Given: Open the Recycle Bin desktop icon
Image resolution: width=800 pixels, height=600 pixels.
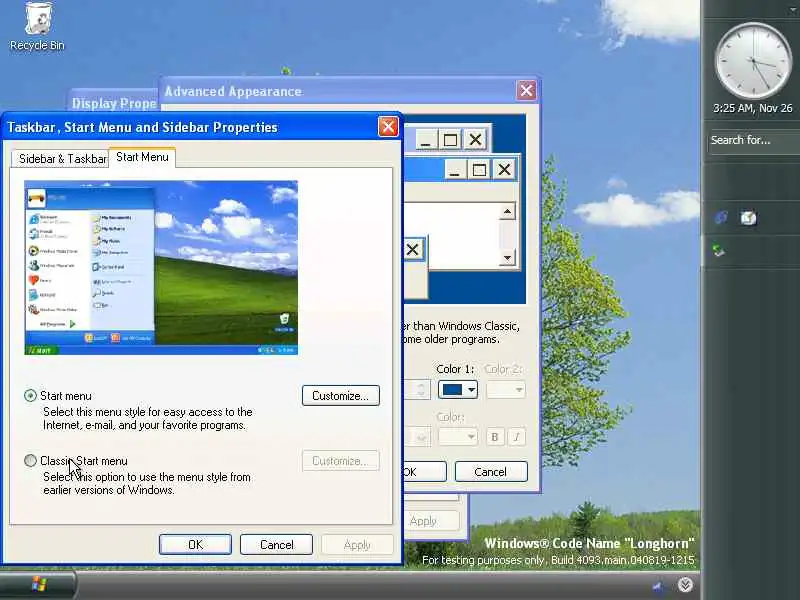Looking at the screenshot, I should coord(37,27).
